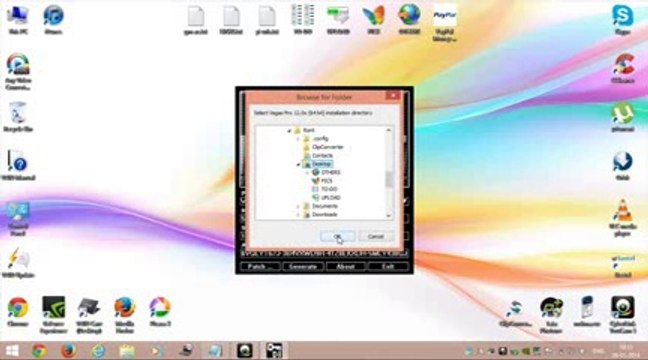
Task: Switch to keygen app on taskbar
Action: [274, 351]
